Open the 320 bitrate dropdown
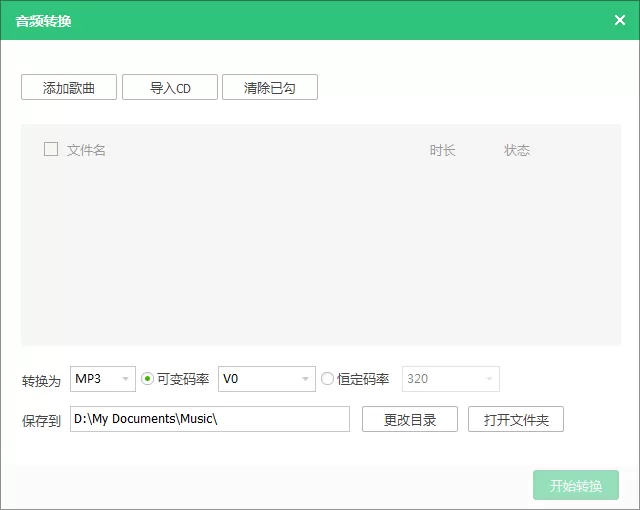Screen dimensions: 640x510 coord(451,379)
